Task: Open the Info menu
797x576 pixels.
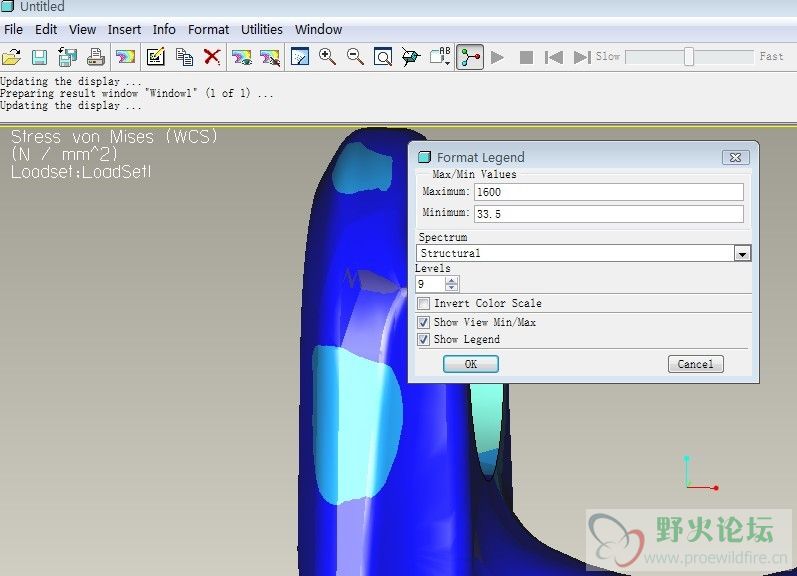Action: pyautogui.click(x=164, y=29)
